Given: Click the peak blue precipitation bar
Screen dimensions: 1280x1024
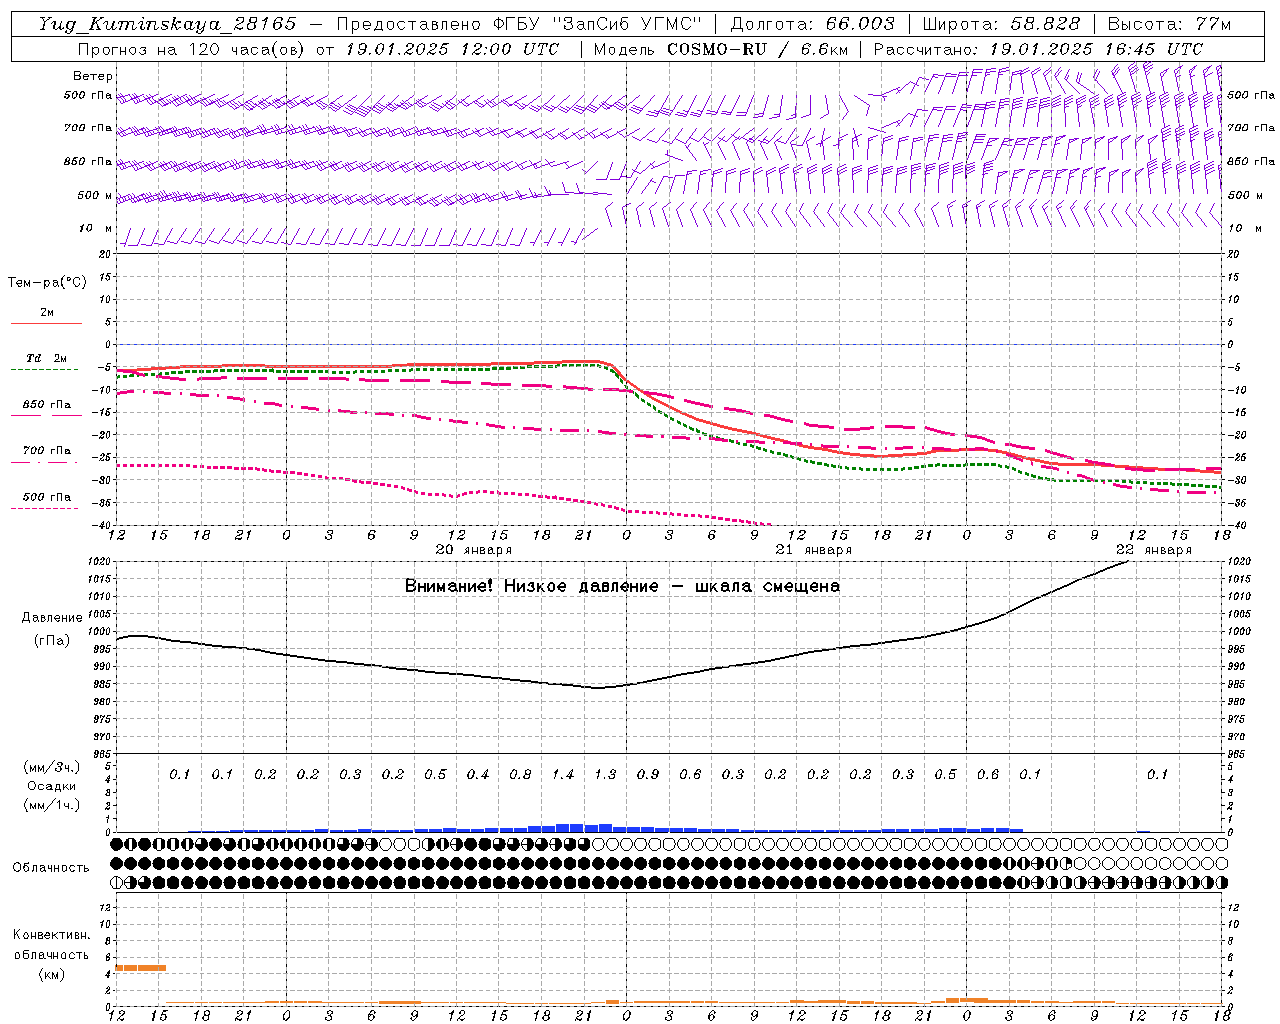Looking at the screenshot, I should point(570,827).
